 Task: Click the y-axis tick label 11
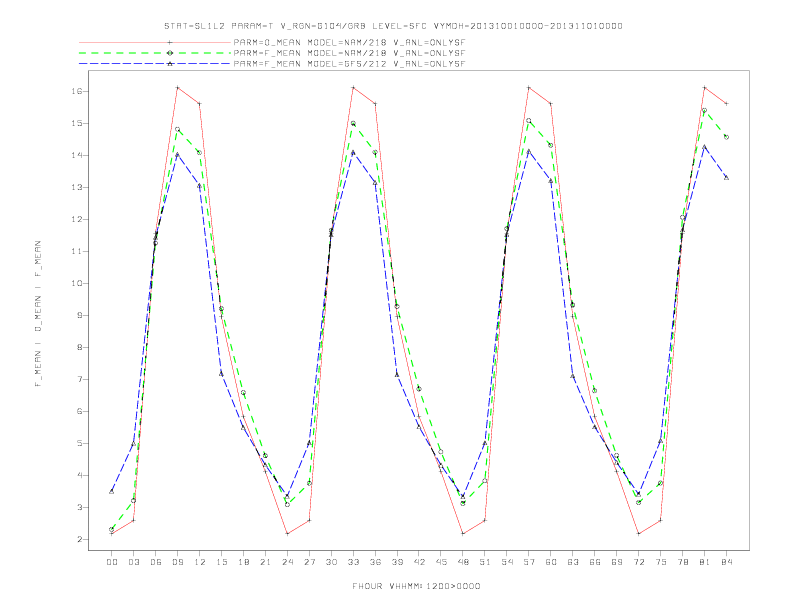pyautogui.click(x=77, y=251)
